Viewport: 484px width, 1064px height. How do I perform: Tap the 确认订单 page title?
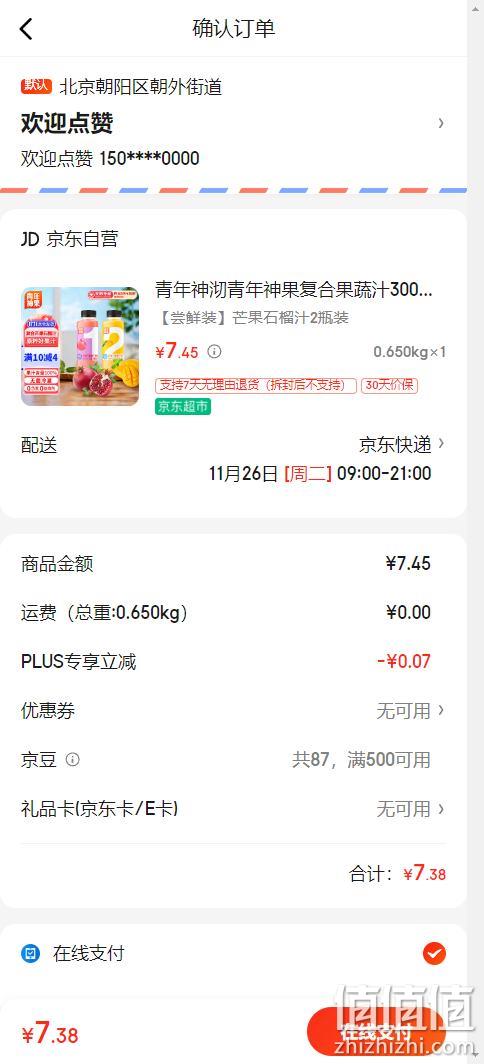coord(234,28)
